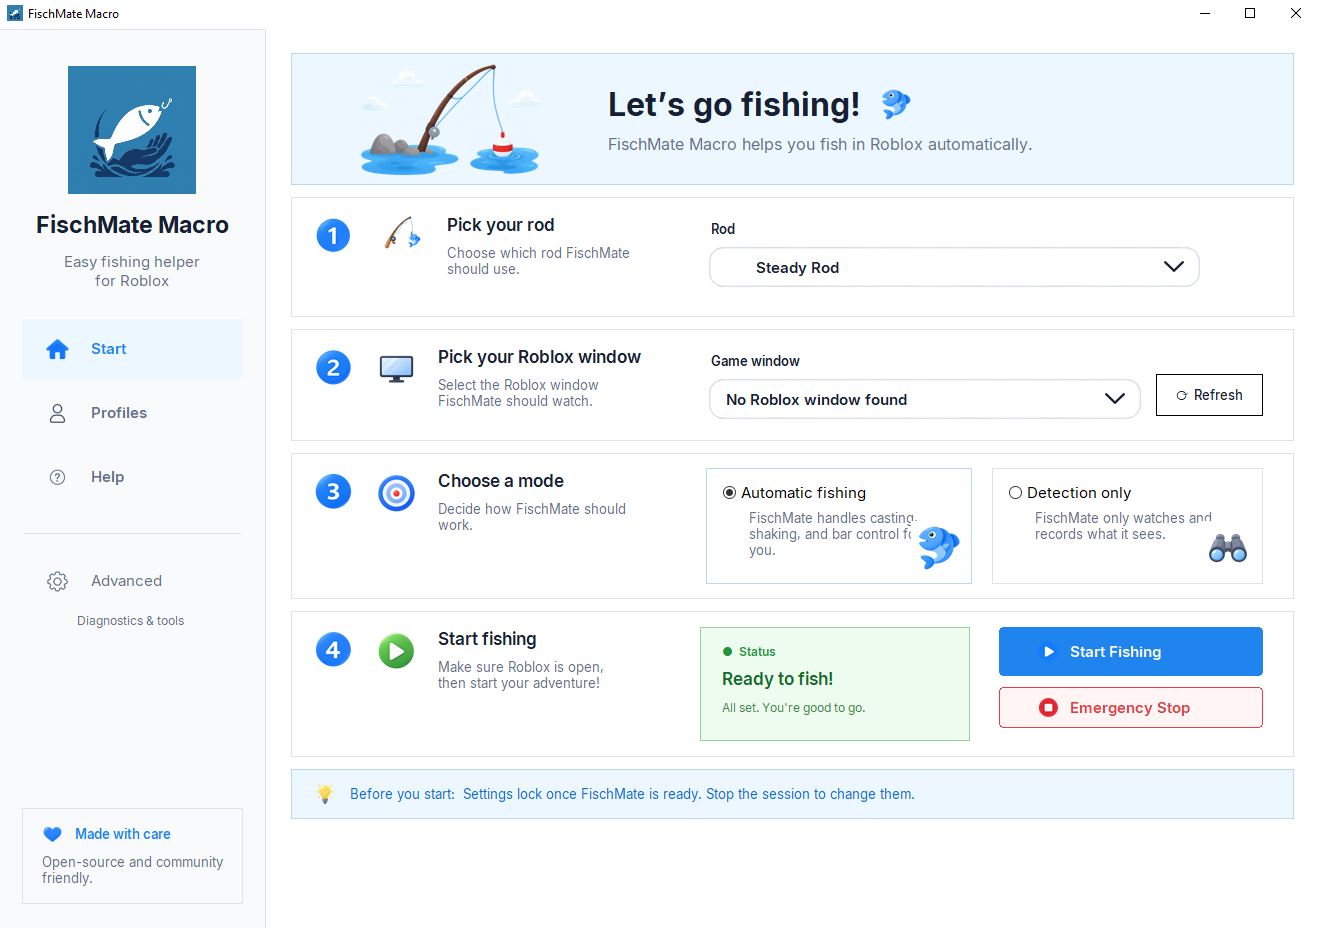Screen dimensions: 1318x928
Task: Open the Game window dropdown
Action: (x=925, y=399)
